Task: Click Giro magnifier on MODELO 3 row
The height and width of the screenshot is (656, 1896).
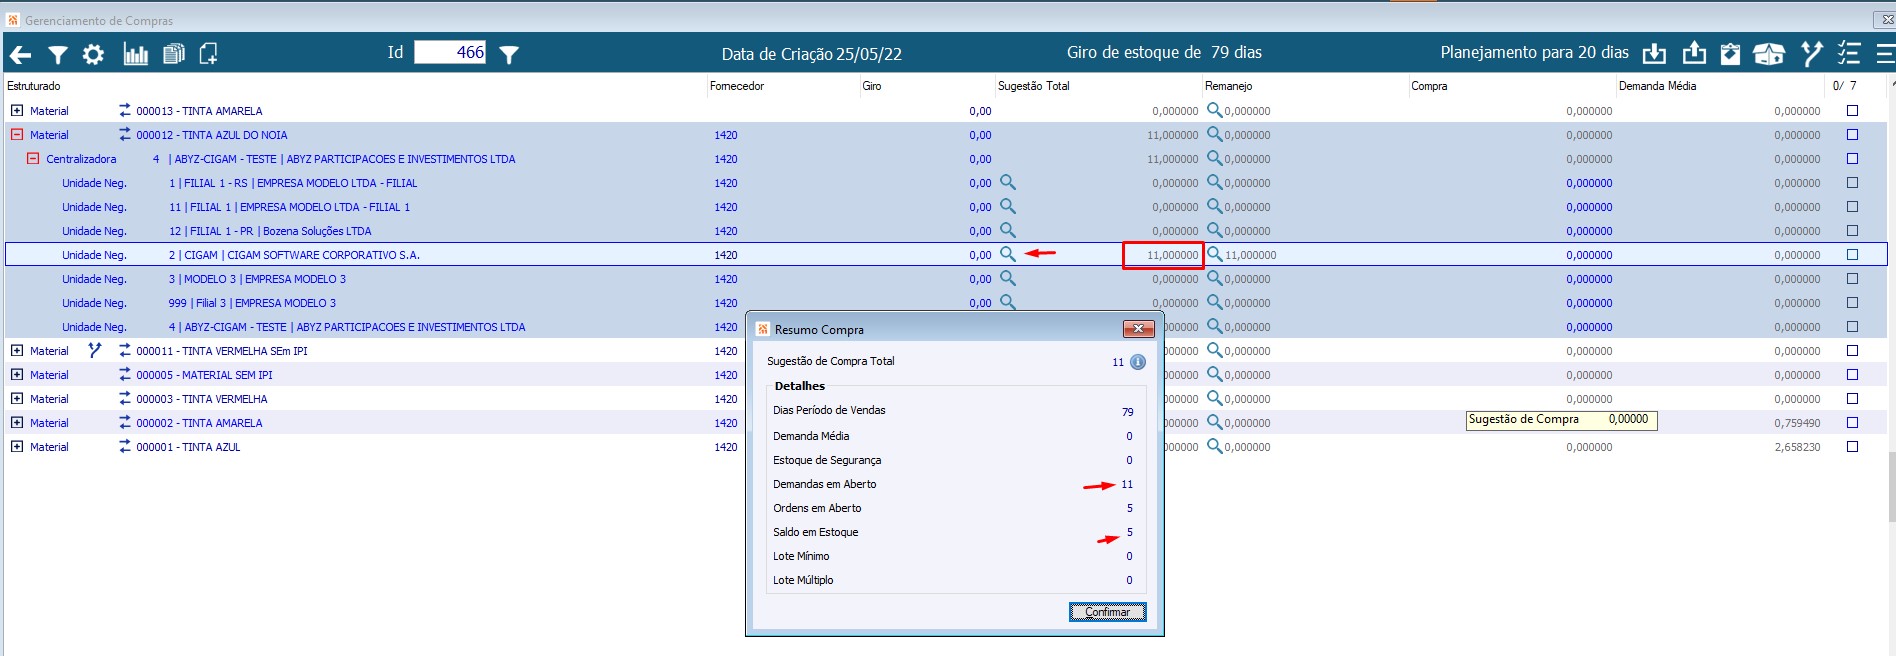Action: coord(1008,278)
